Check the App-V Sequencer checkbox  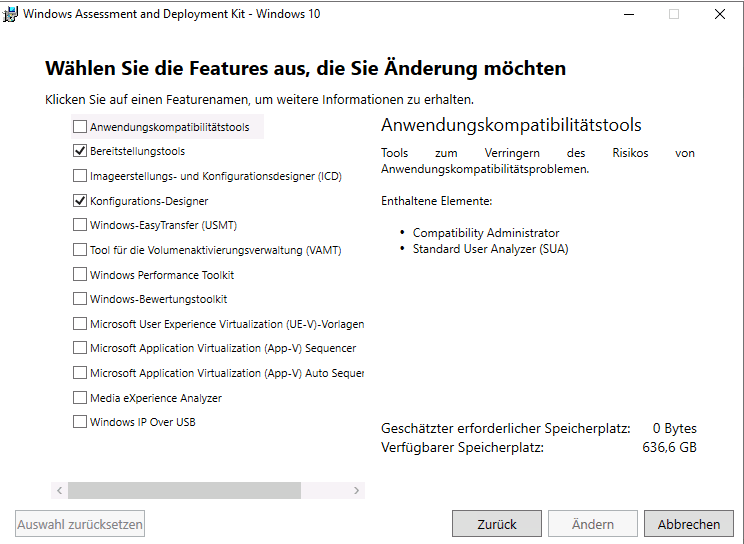point(80,348)
